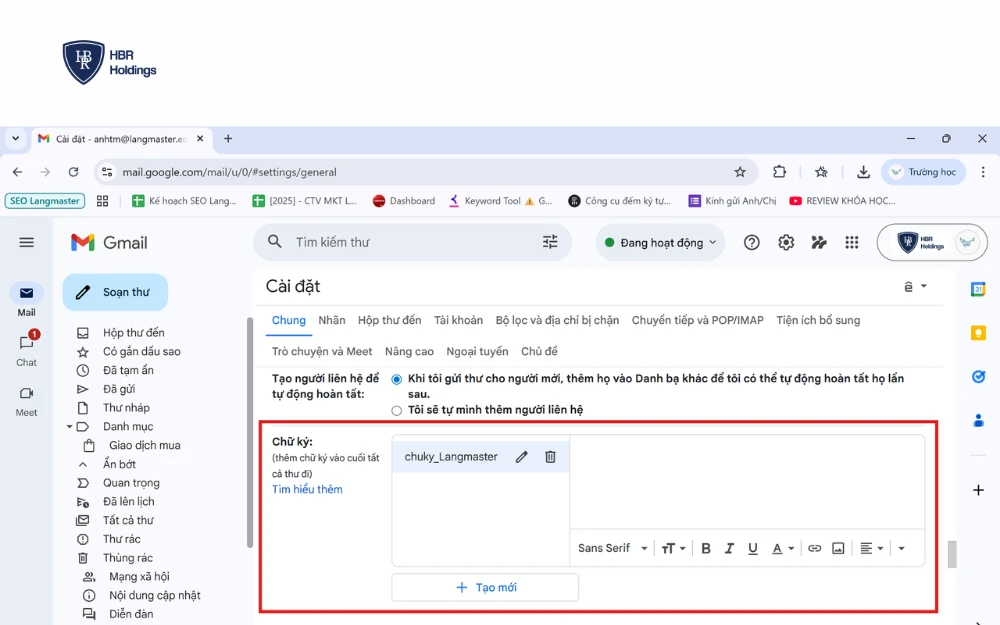1000x625 pixels.
Task: Open input tools language dropdown
Action: tap(915, 286)
